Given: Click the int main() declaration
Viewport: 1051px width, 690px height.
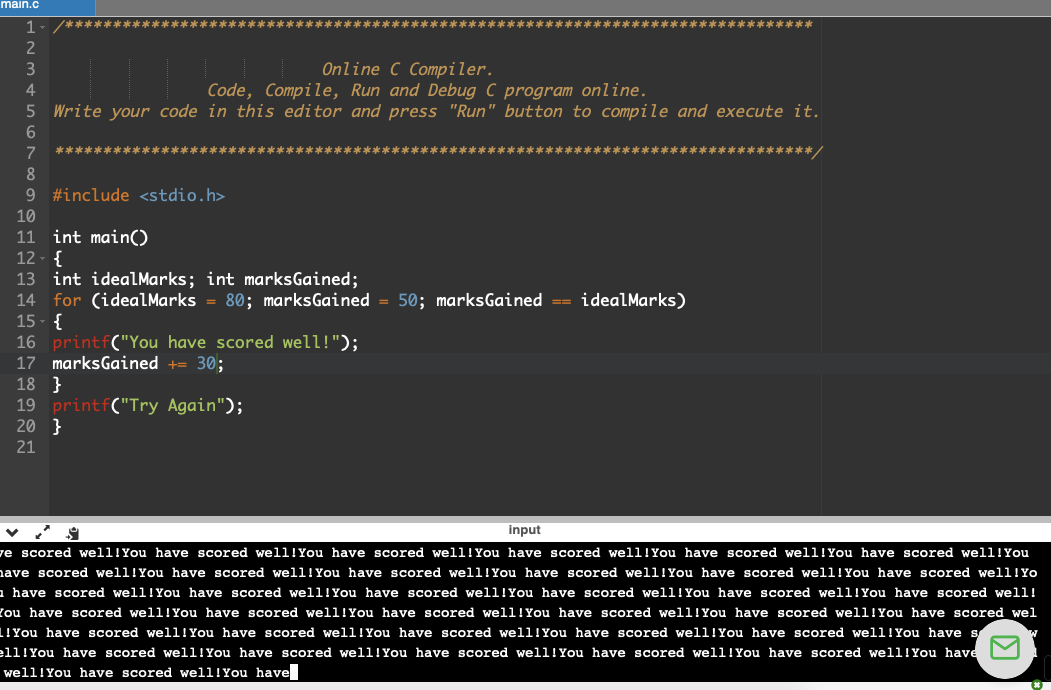Looking at the screenshot, I should (99, 237).
